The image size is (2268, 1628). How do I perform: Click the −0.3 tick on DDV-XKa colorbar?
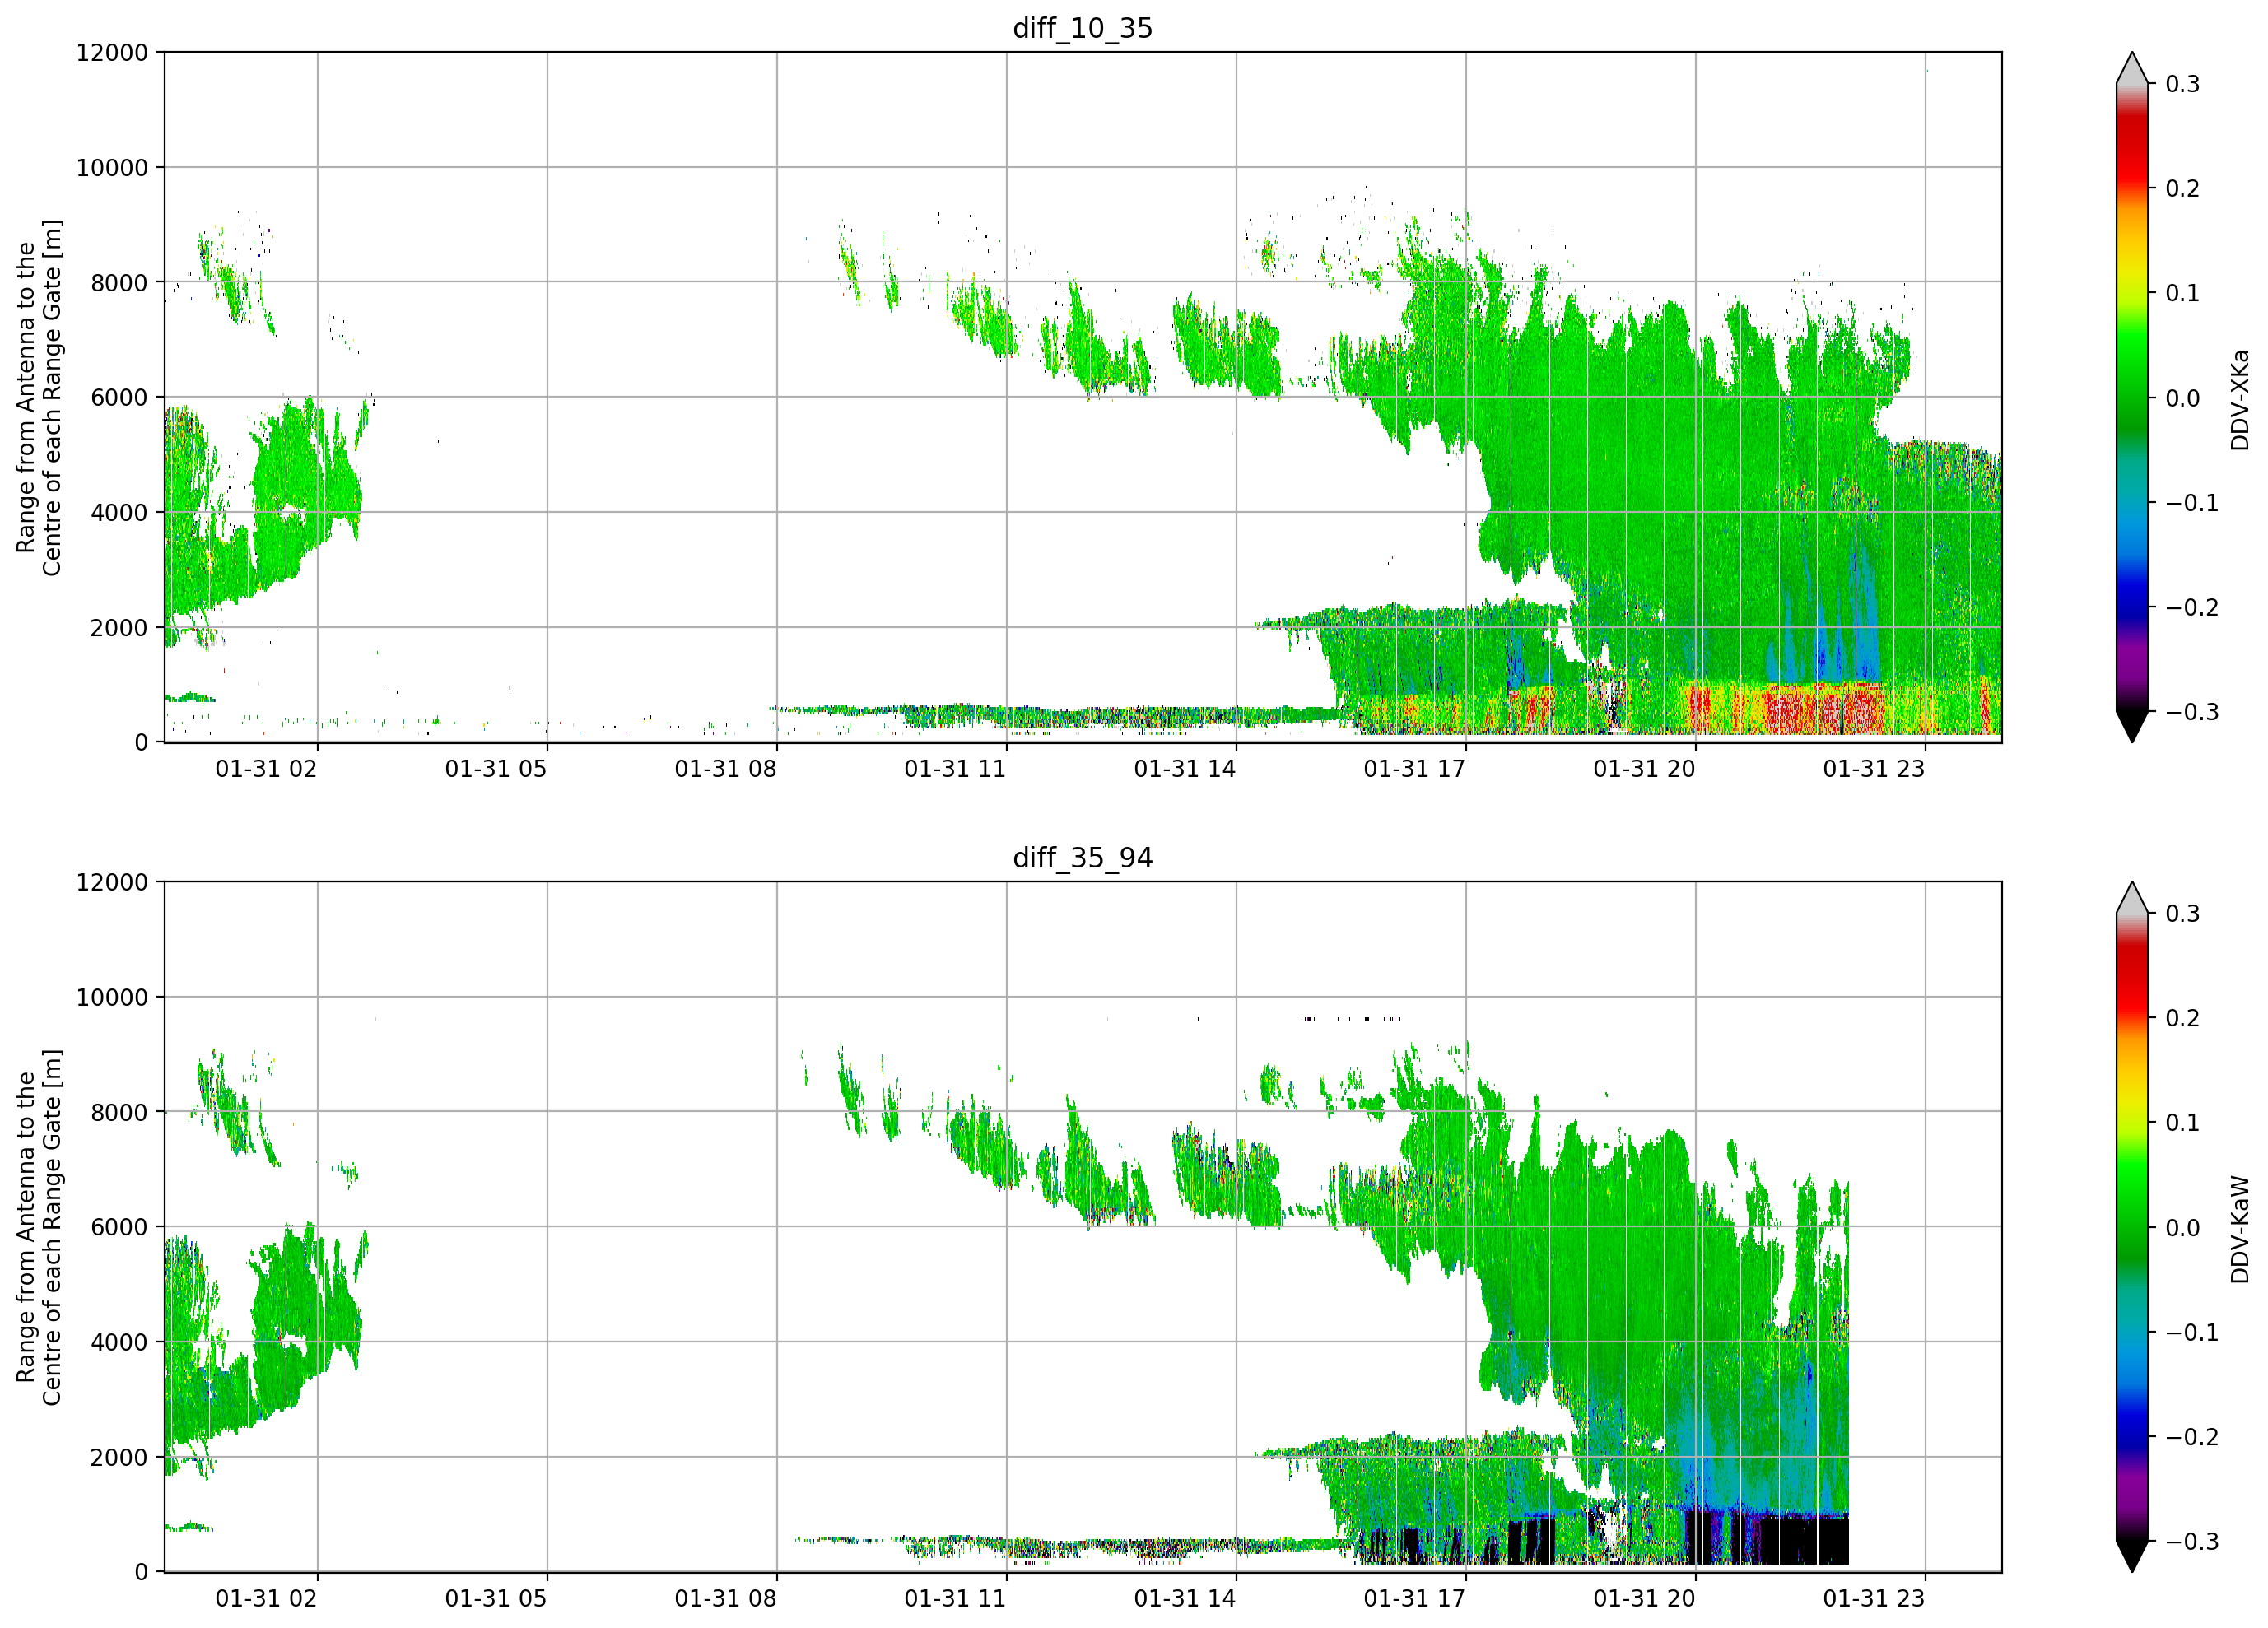tap(2192, 712)
